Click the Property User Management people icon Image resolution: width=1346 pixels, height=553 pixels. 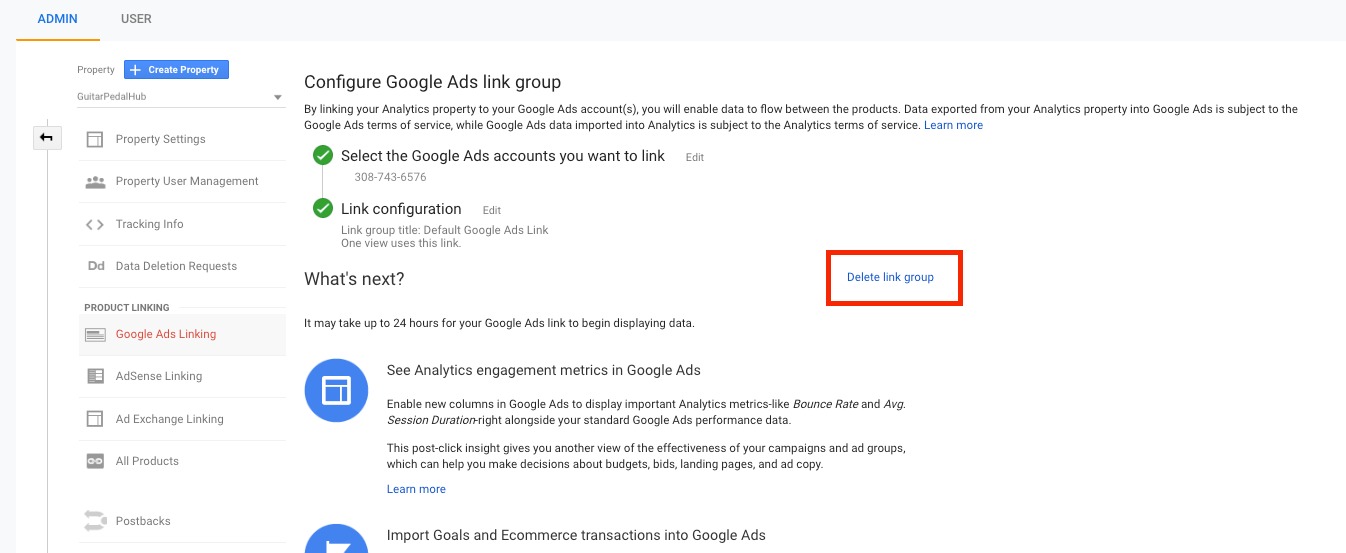coord(95,181)
